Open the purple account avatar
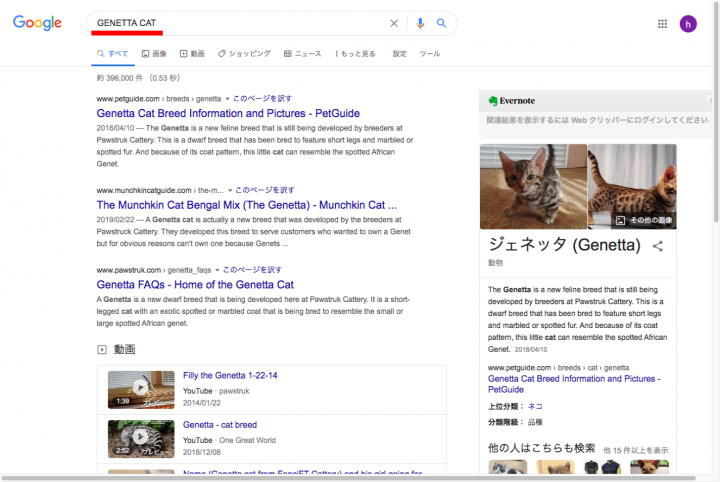This screenshot has width=720, height=482. pos(688,24)
